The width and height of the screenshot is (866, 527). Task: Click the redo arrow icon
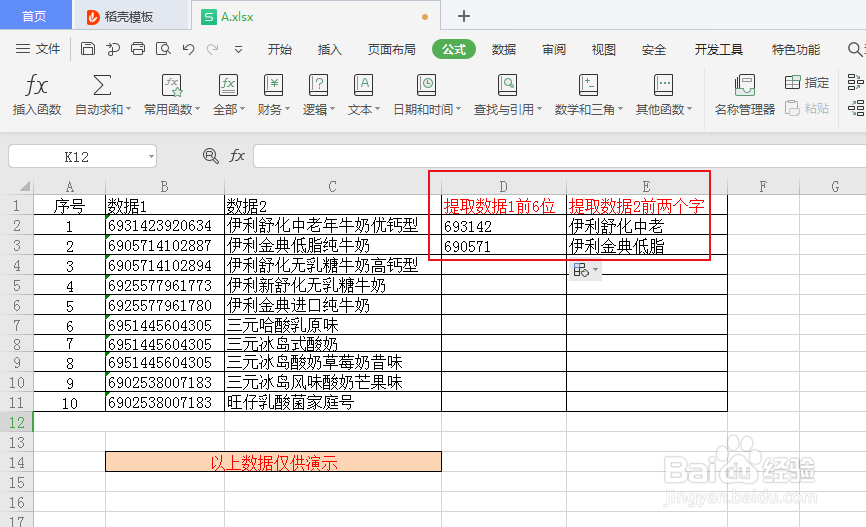(212, 49)
